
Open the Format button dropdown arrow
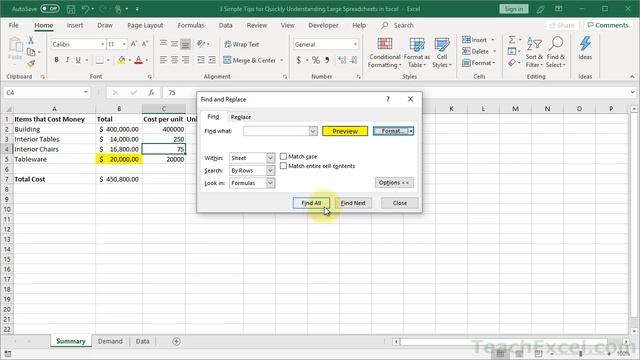click(411, 131)
